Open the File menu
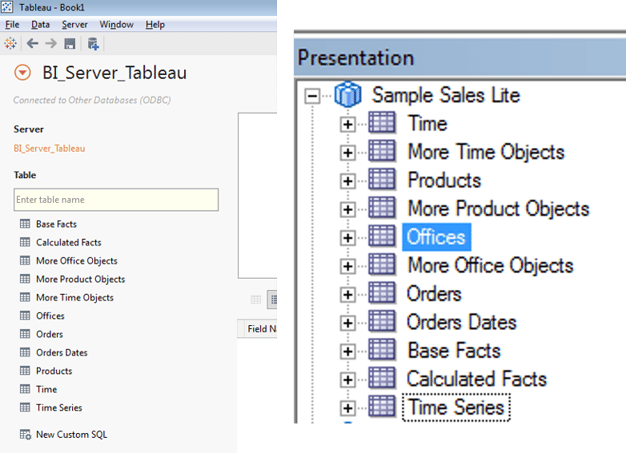Image resolution: width=626 pixels, height=453 pixels. tap(12, 24)
